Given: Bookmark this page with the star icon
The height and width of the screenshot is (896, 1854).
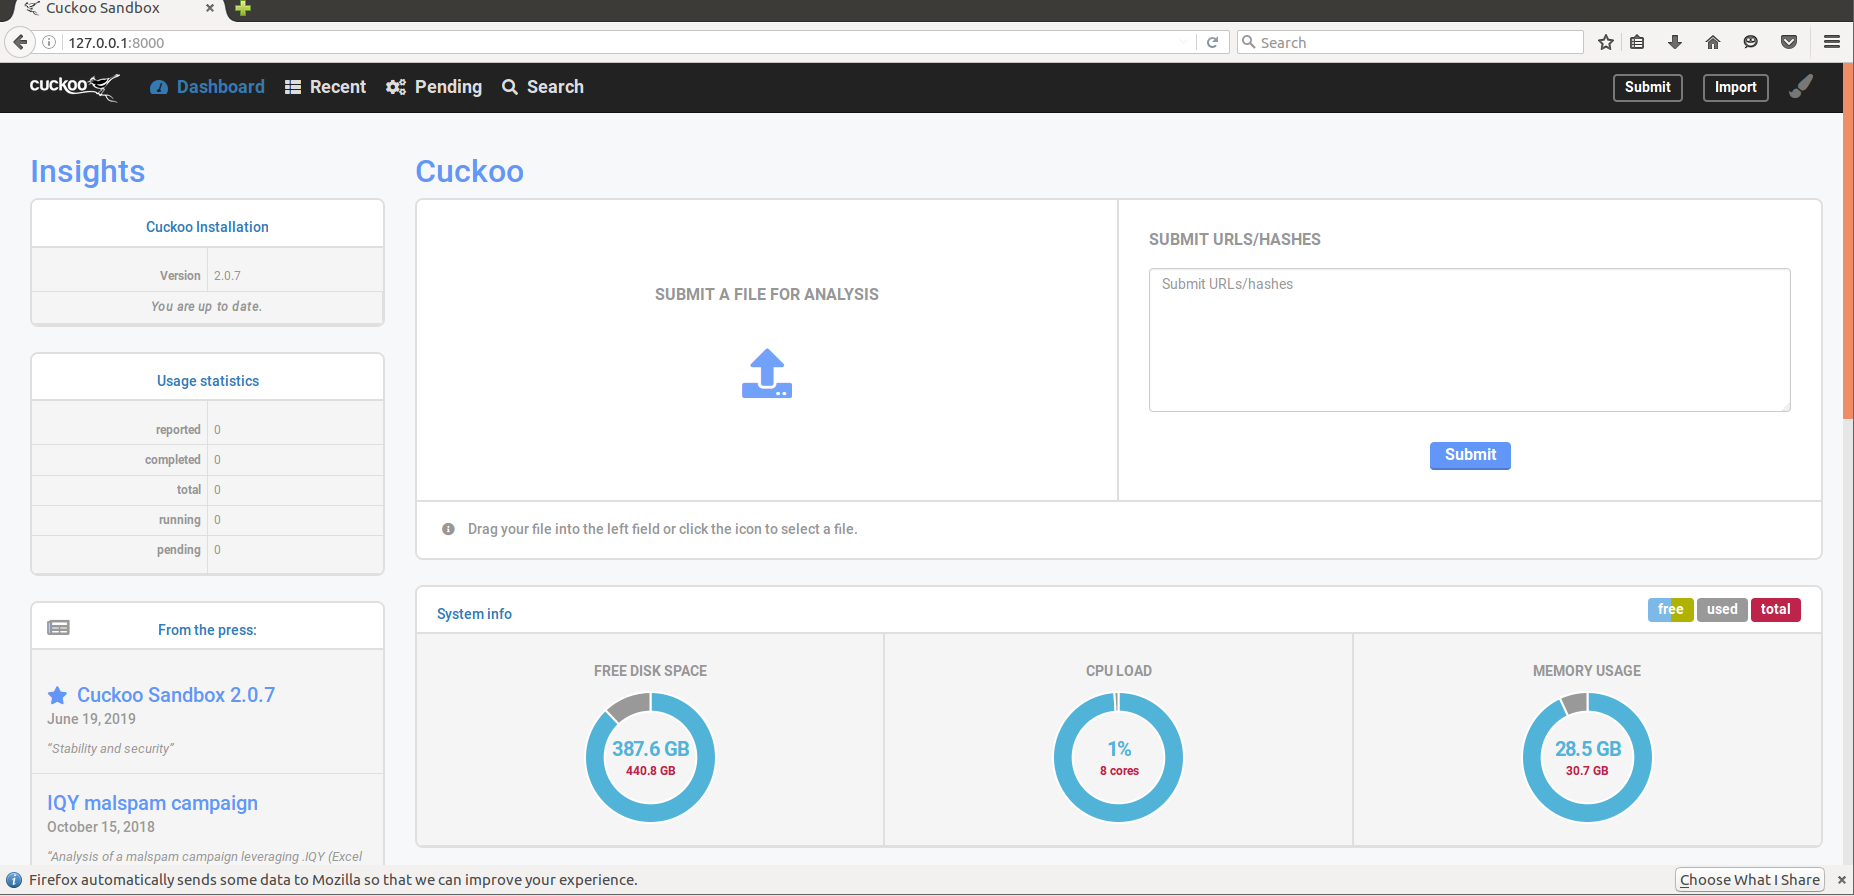Looking at the screenshot, I should pyautogui.click(x=1606, y=42).
